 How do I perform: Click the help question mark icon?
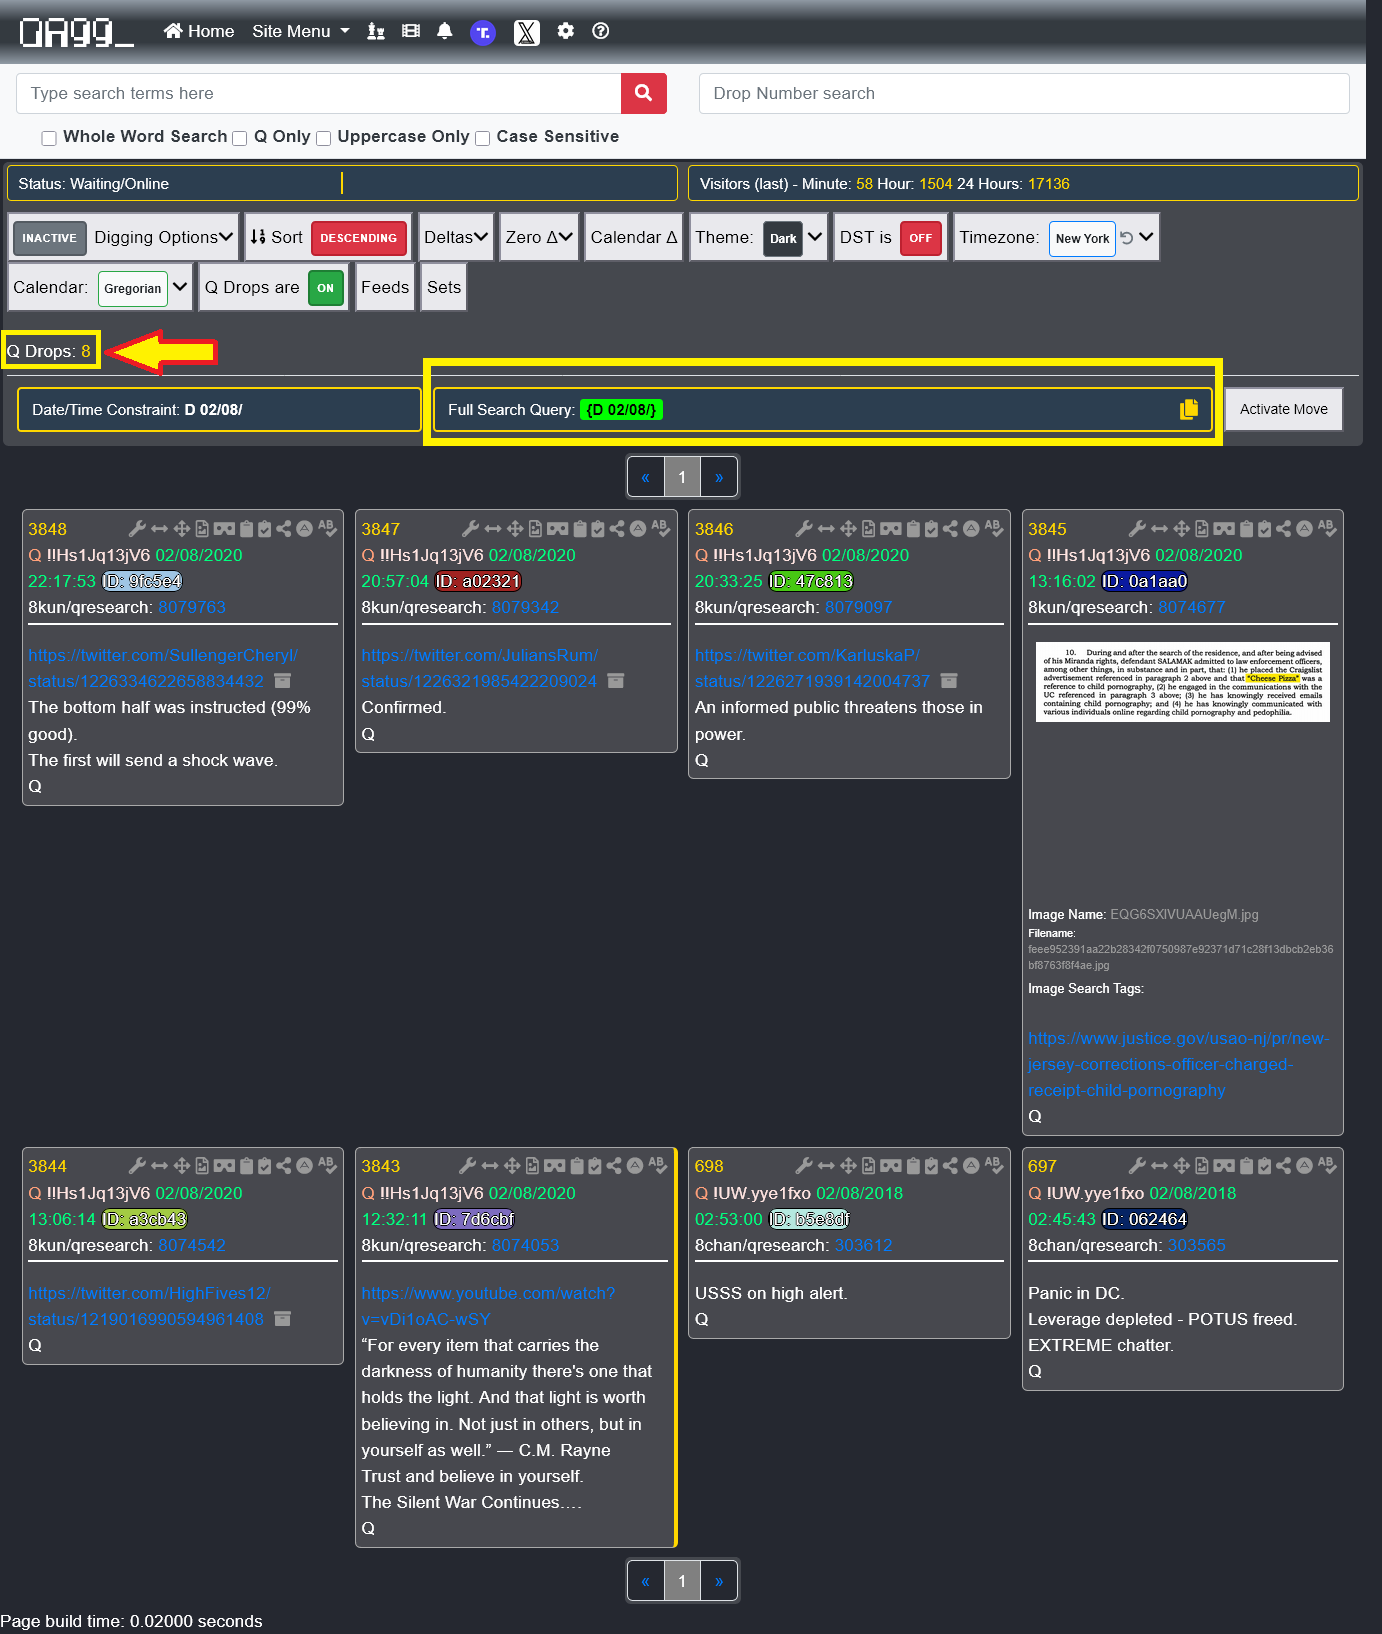600,31
